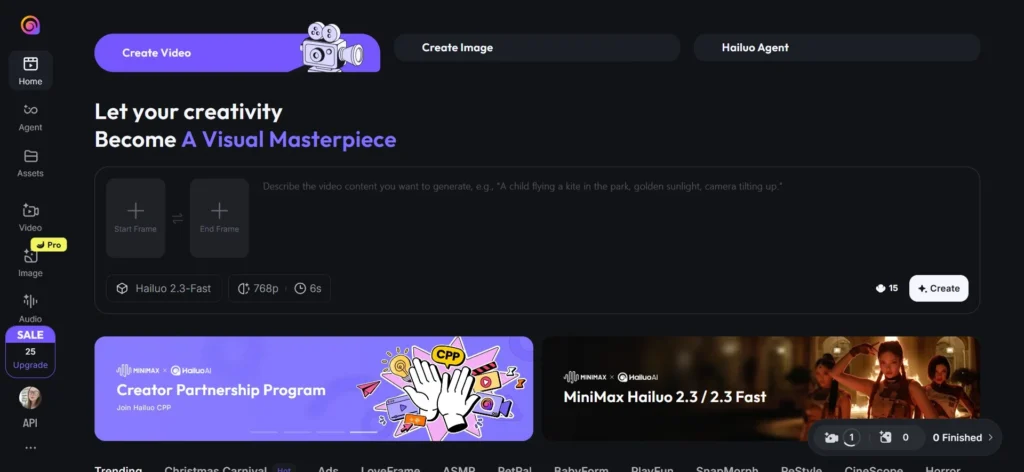Open the Audio waveform icon

pyautogui.click(x=30, y=301)
